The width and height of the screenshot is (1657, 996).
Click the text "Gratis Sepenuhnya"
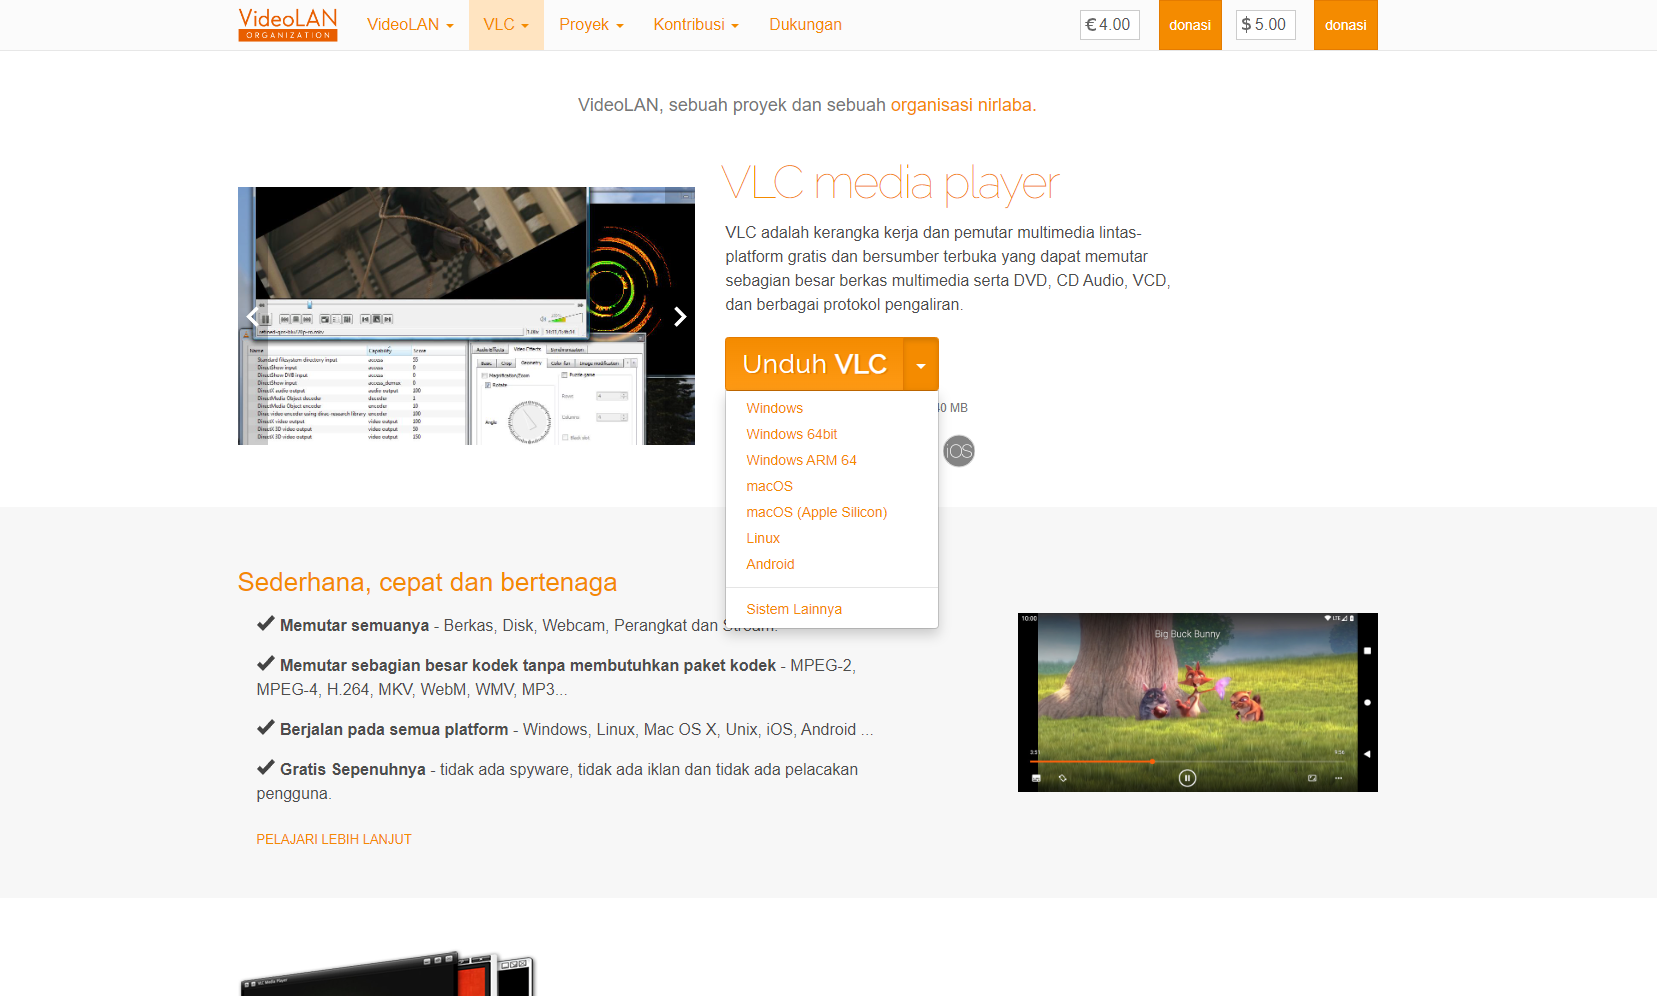353,769
